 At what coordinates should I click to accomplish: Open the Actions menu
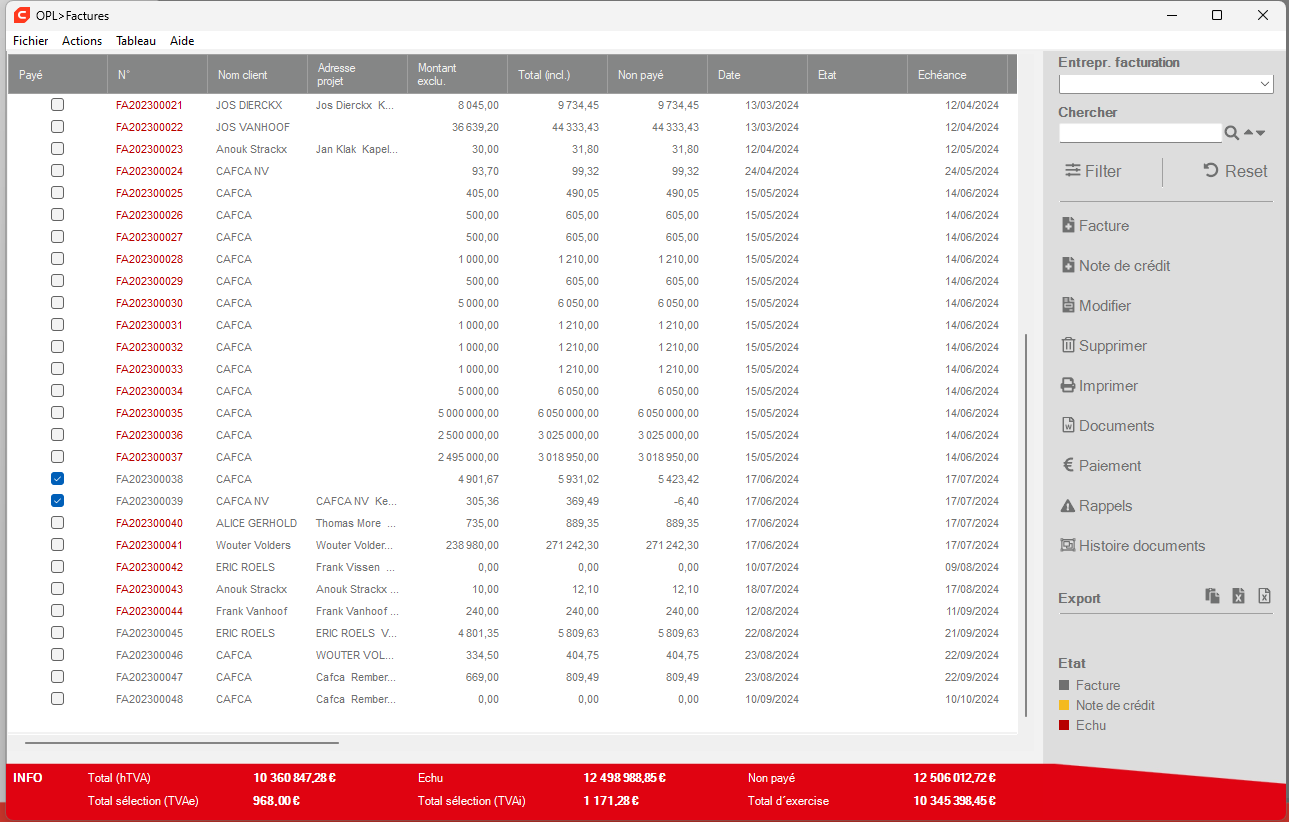(x=82, y=41)
